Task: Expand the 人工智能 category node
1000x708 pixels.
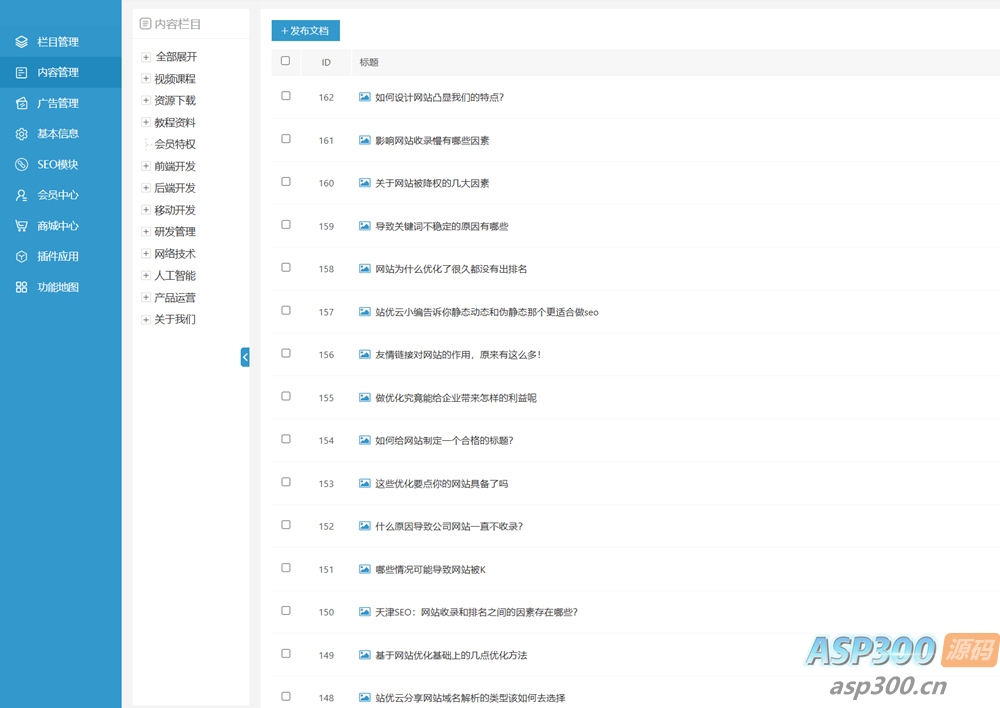Action: coord(145,275)
